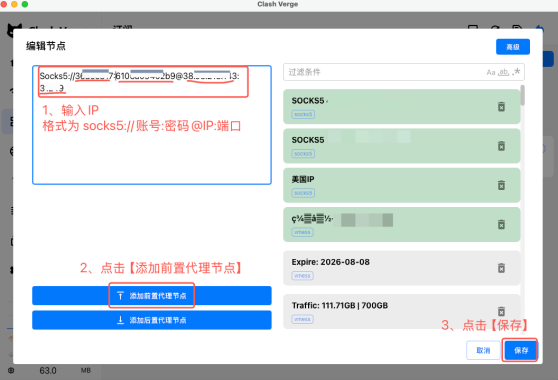558x380 pixels.
Task: Select the 美国IP node item
Action: (x=401, y=185)
